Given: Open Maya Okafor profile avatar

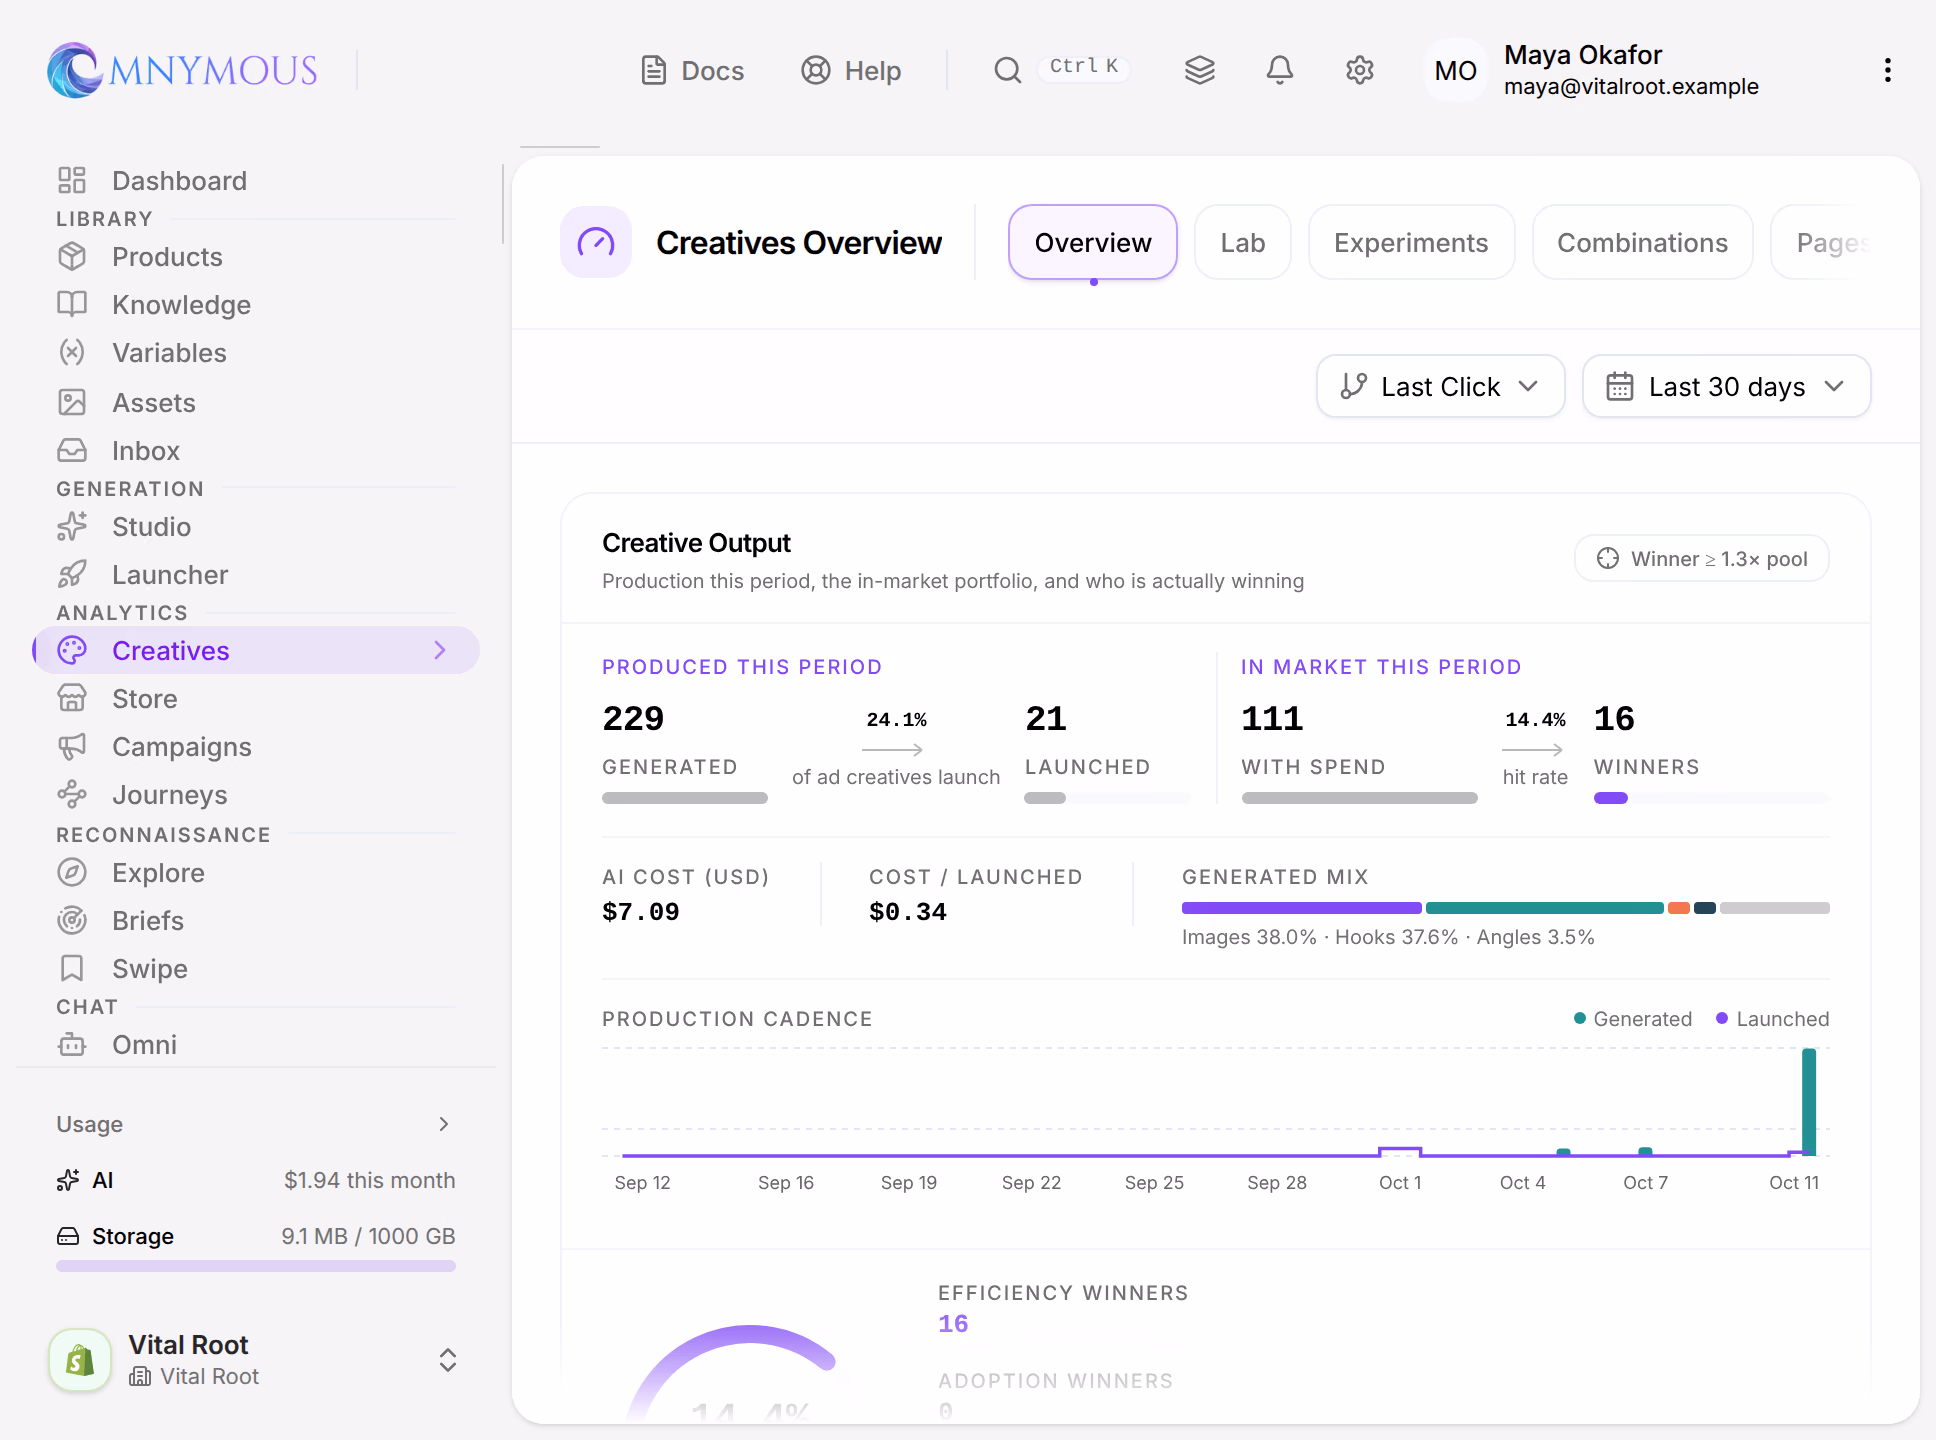Looking at the screenshot, I should [x=1455, y=70].
